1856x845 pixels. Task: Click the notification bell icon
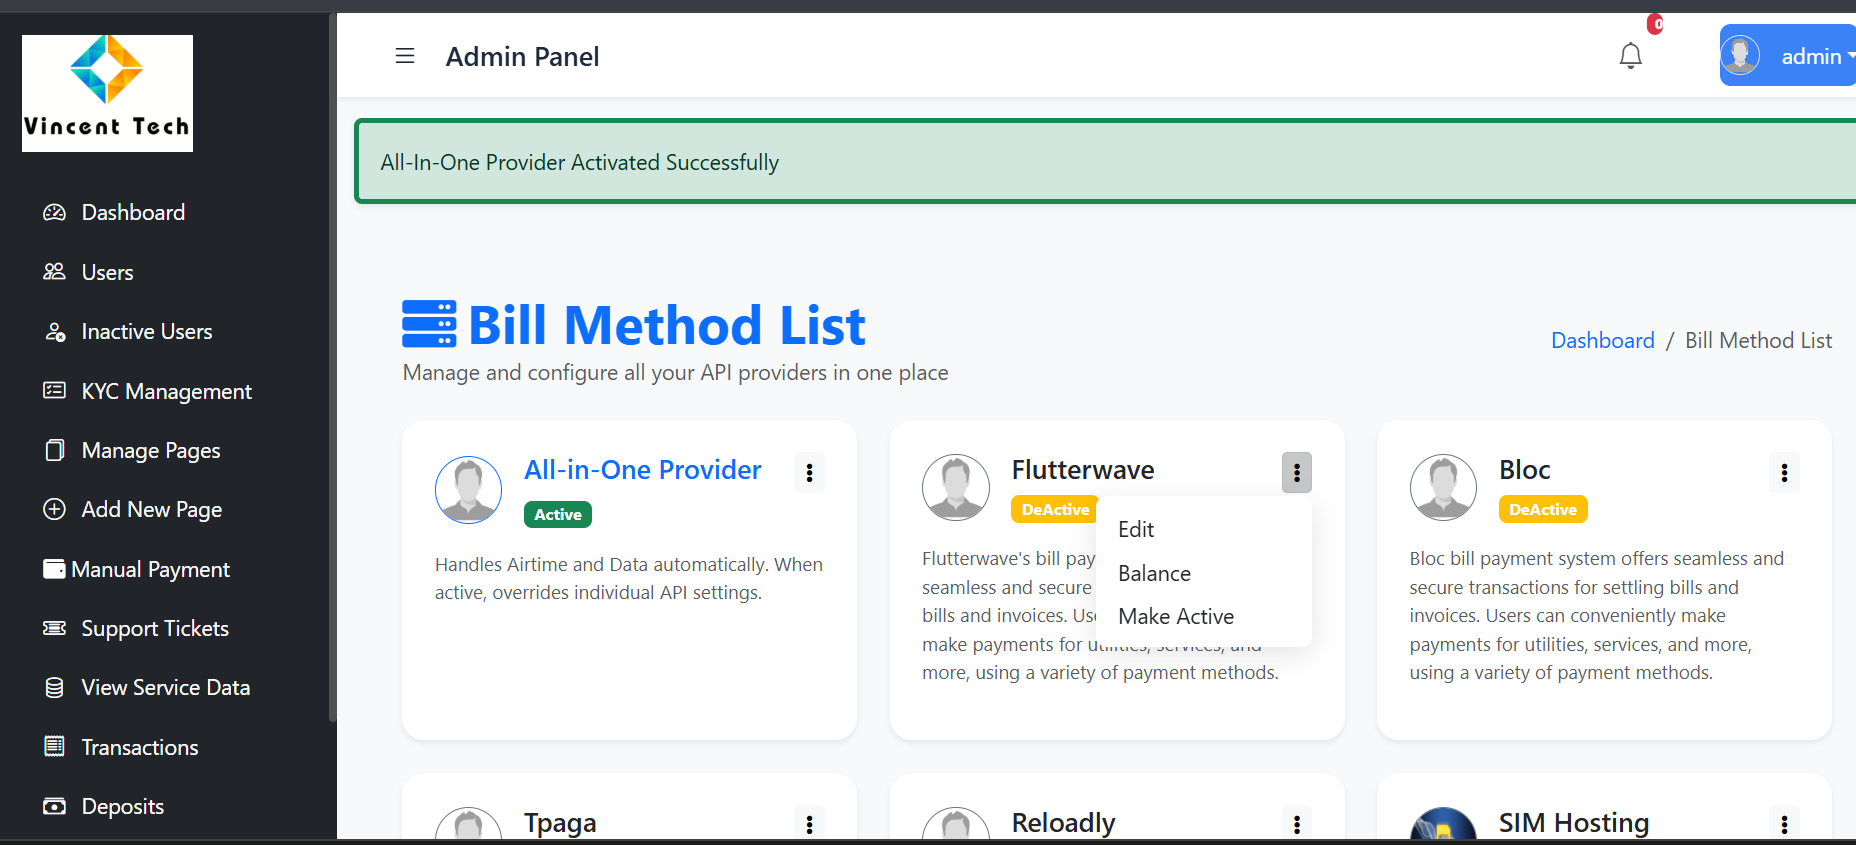1630,56
